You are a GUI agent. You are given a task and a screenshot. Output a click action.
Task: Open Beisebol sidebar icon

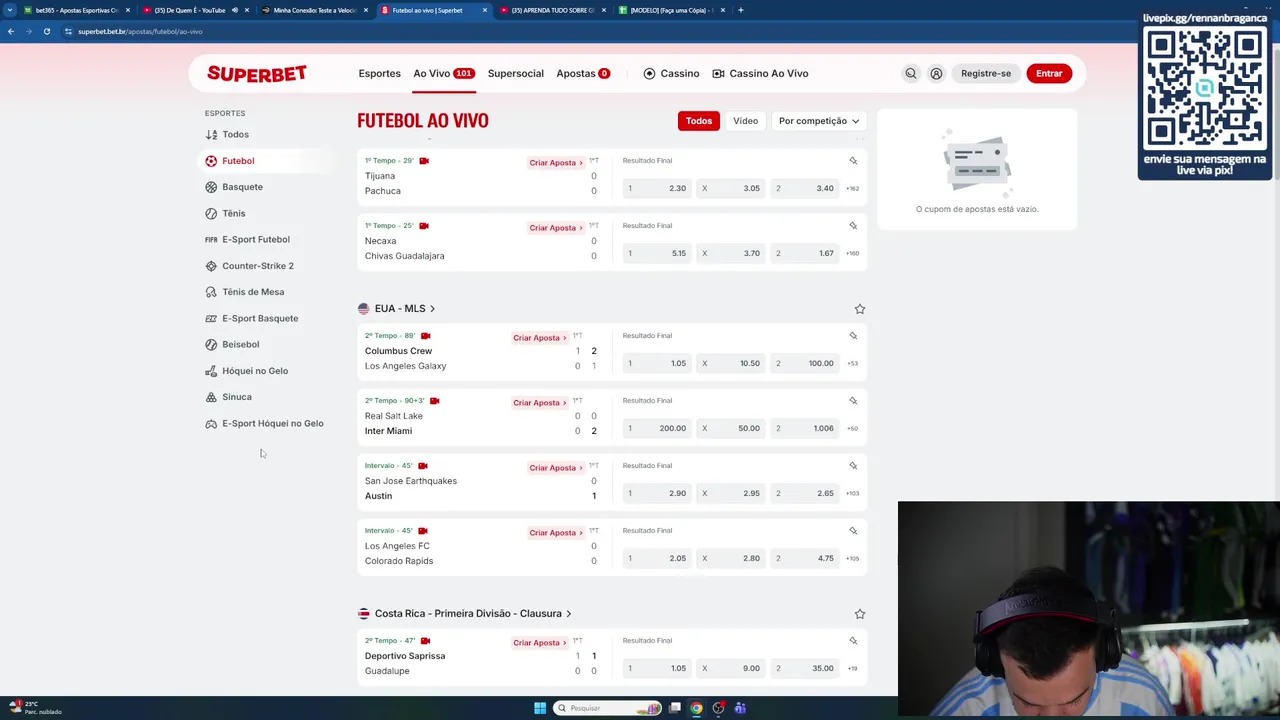click(211, 344)
